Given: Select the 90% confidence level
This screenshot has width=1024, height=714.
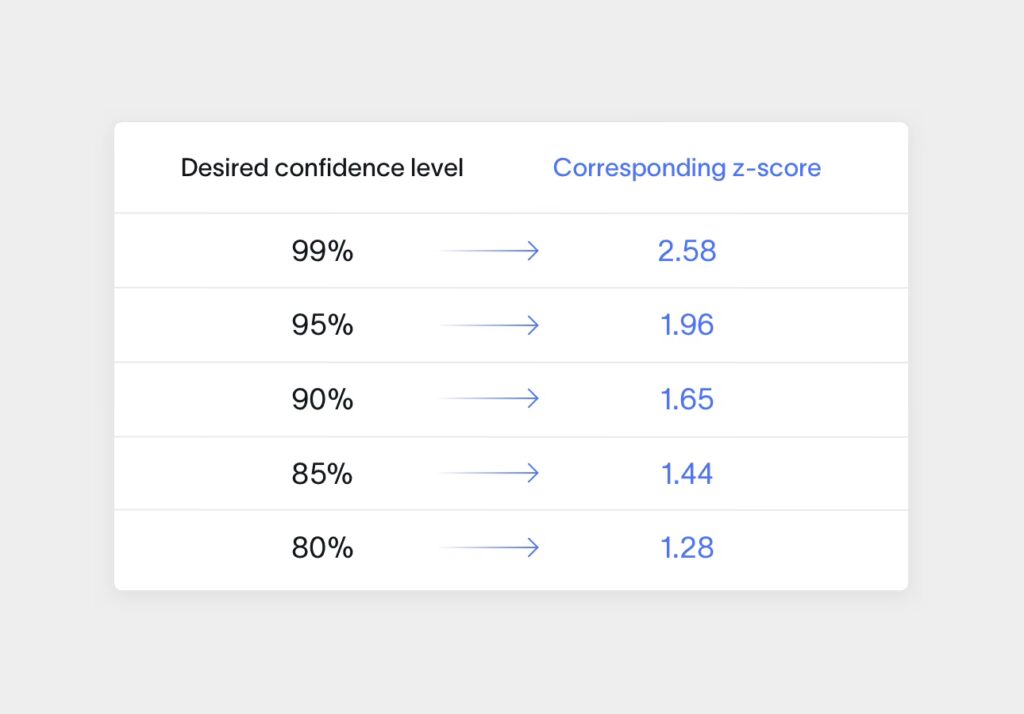Looking at the screenshot, I should (322, 399).
